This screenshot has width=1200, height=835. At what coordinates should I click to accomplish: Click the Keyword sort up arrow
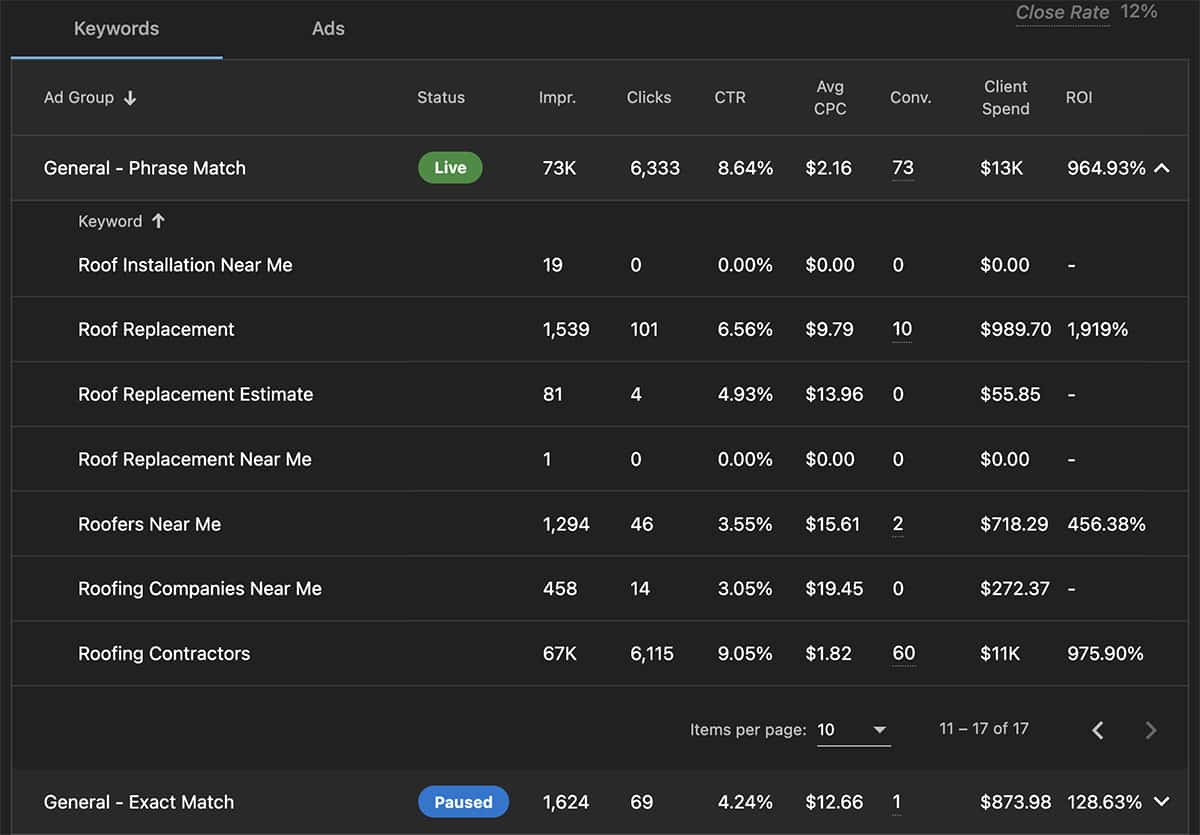click(x=158, y=221)
